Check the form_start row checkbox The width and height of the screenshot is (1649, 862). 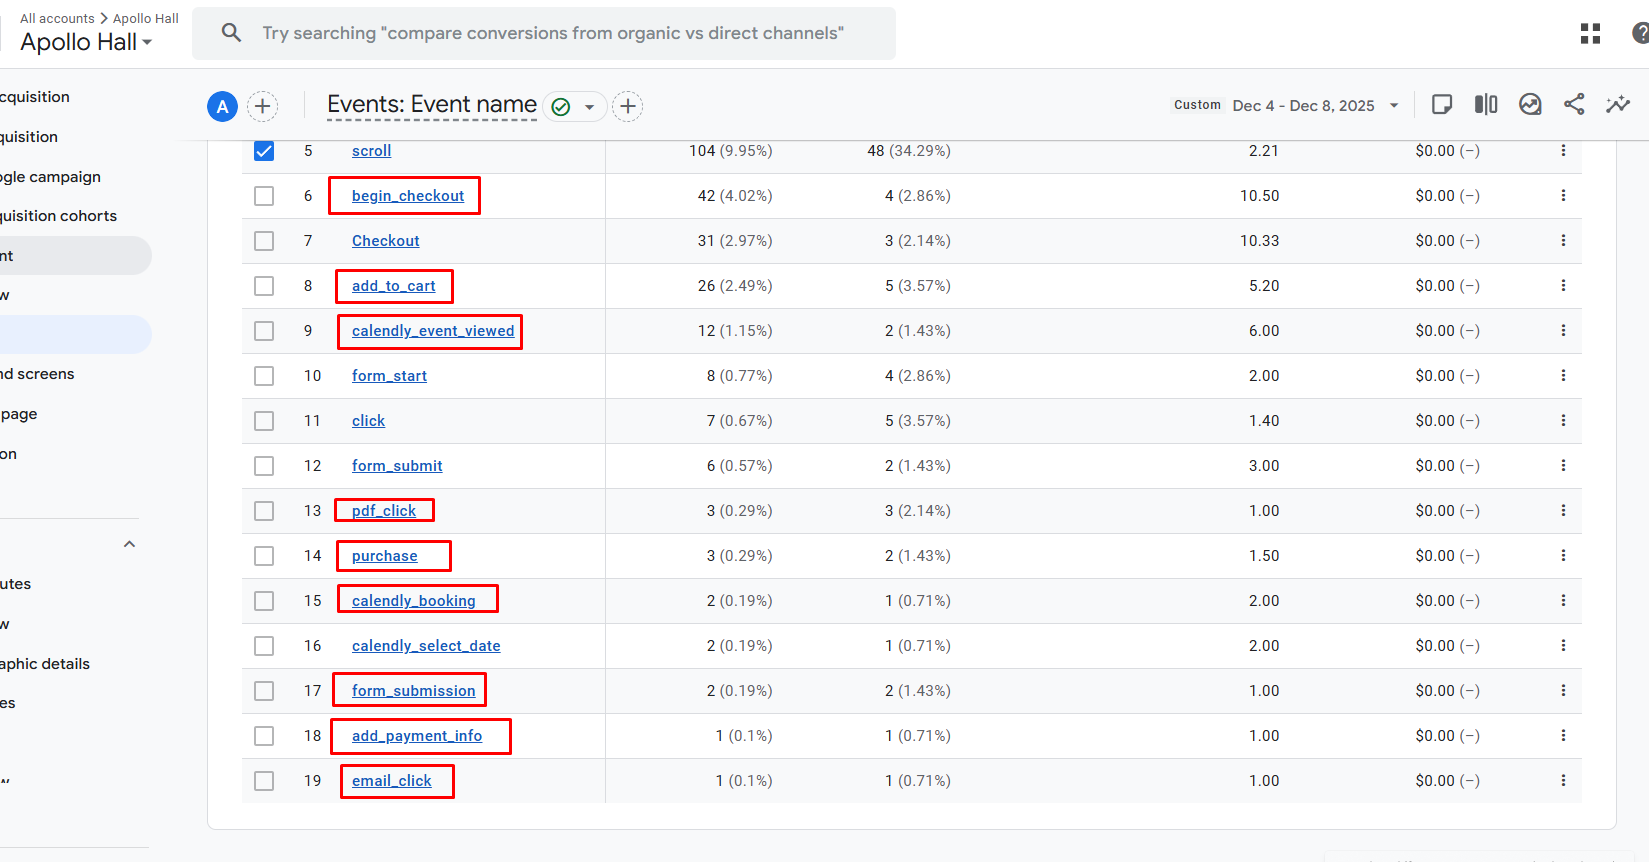pyautogui.click(x=264, y=376)
